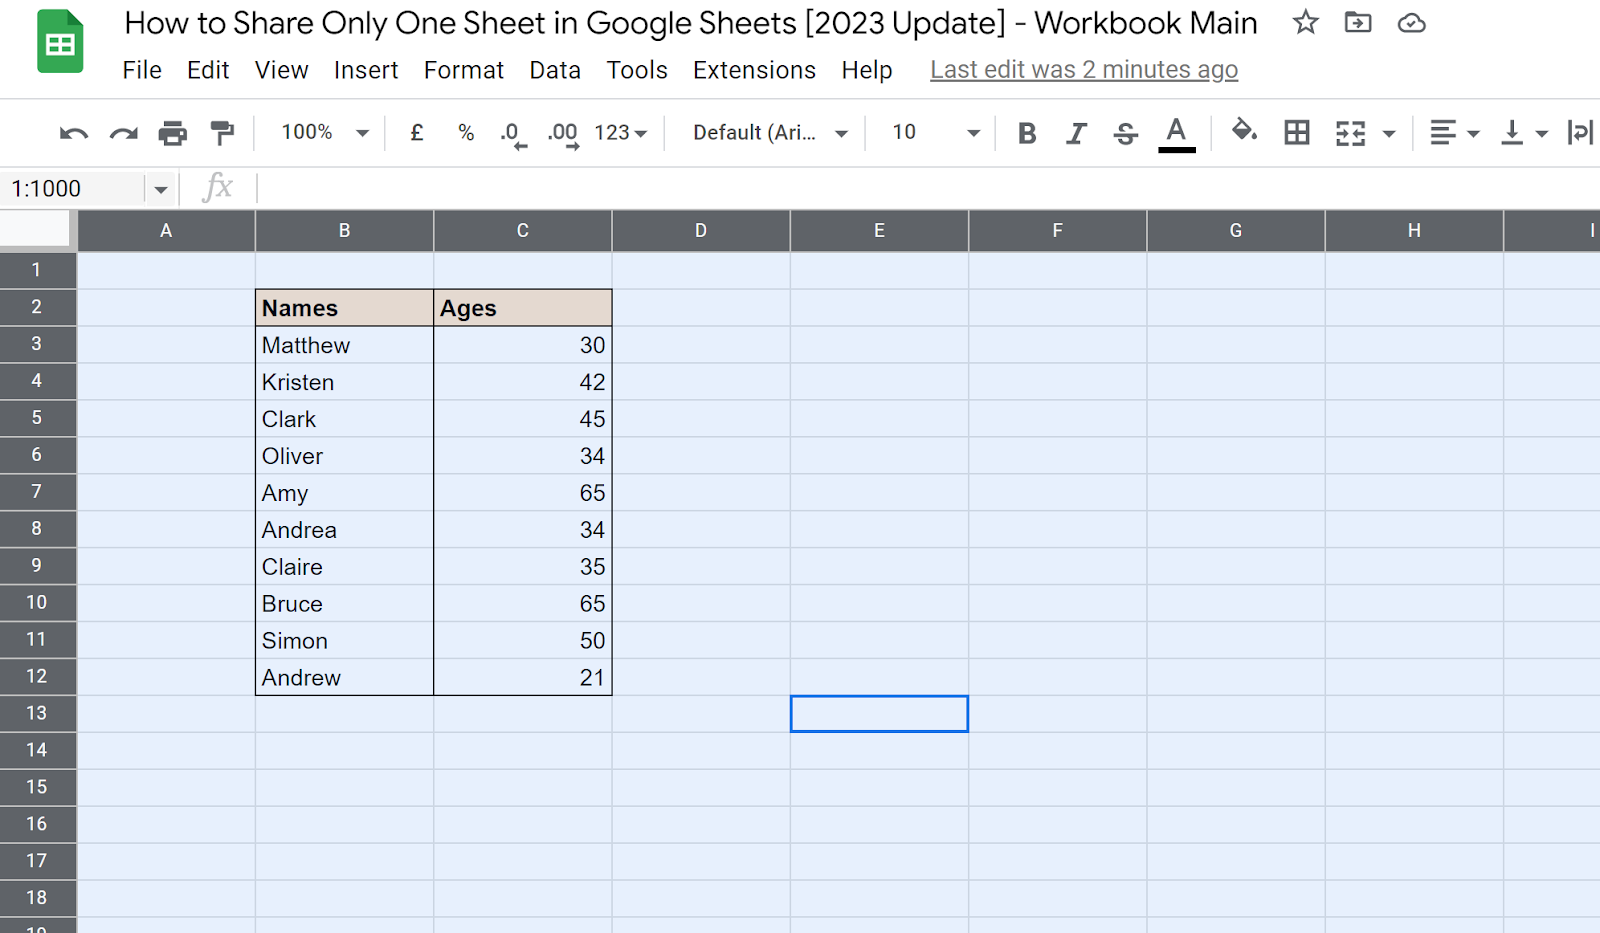The width and height of the screenshot is (1600, 933).
Task: Click the Increase decimal places icon
Action: 561,132
